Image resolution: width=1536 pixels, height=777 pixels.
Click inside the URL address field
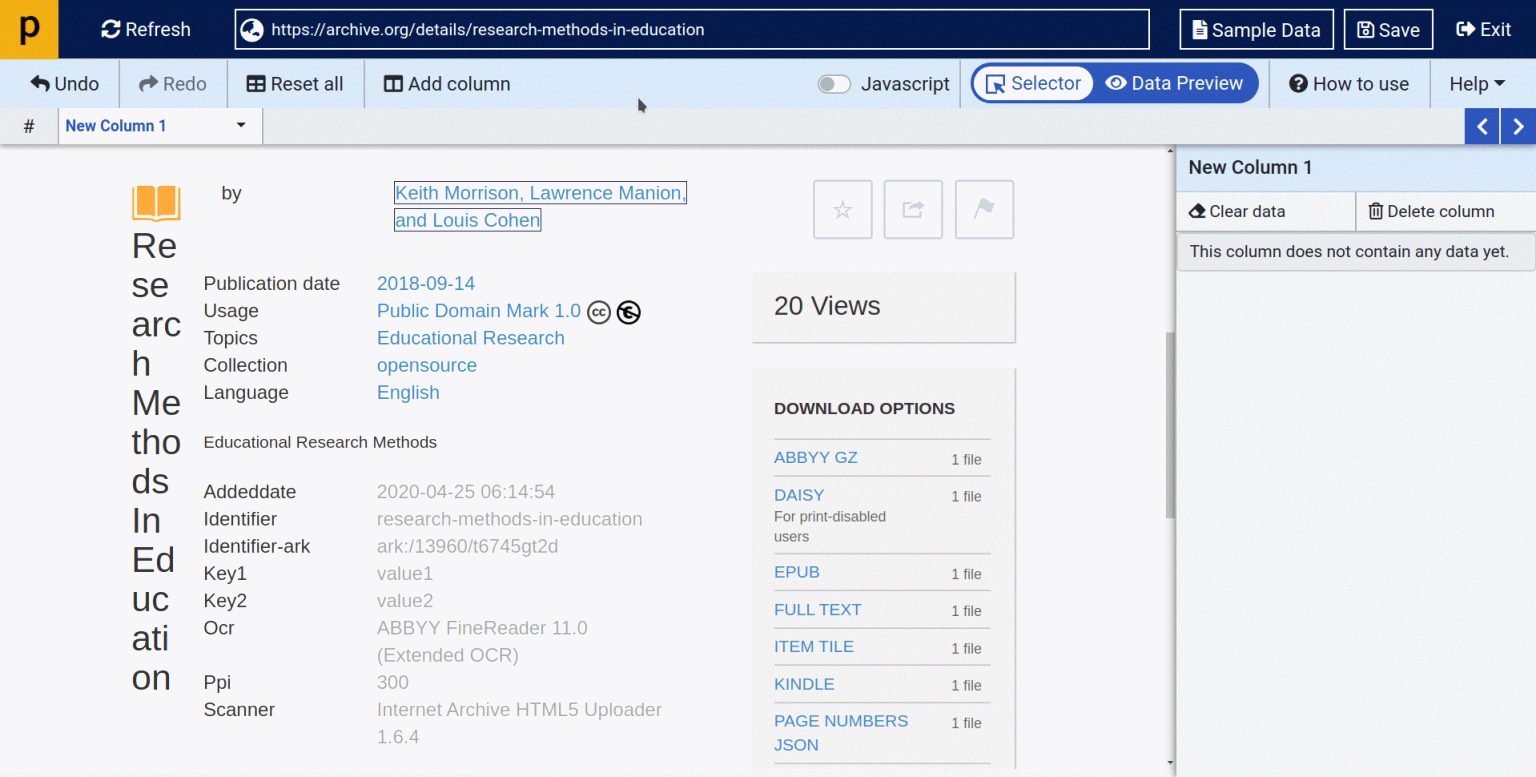(x=692, y=29)
